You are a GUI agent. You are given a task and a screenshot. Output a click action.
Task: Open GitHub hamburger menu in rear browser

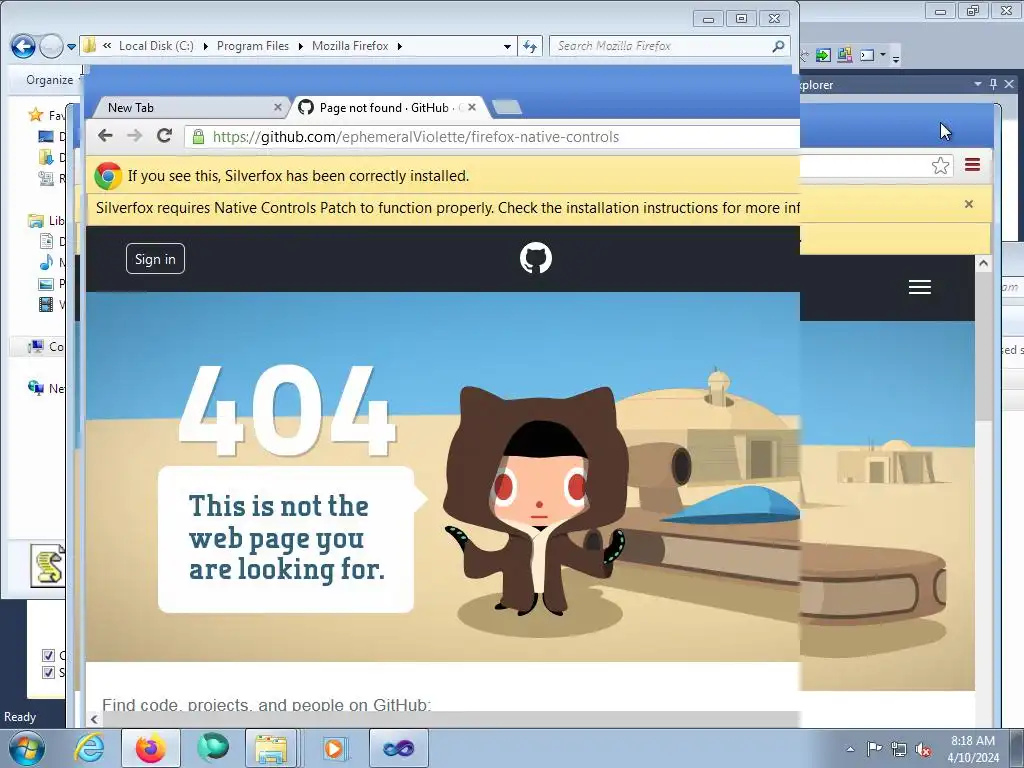[x=920, y=287]
